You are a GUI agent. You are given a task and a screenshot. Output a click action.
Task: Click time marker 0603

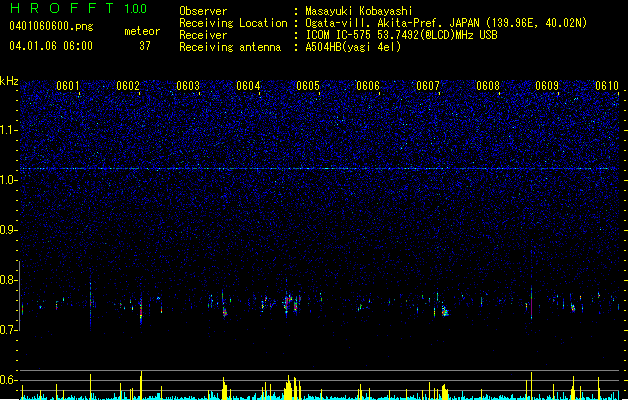point(188,86)
